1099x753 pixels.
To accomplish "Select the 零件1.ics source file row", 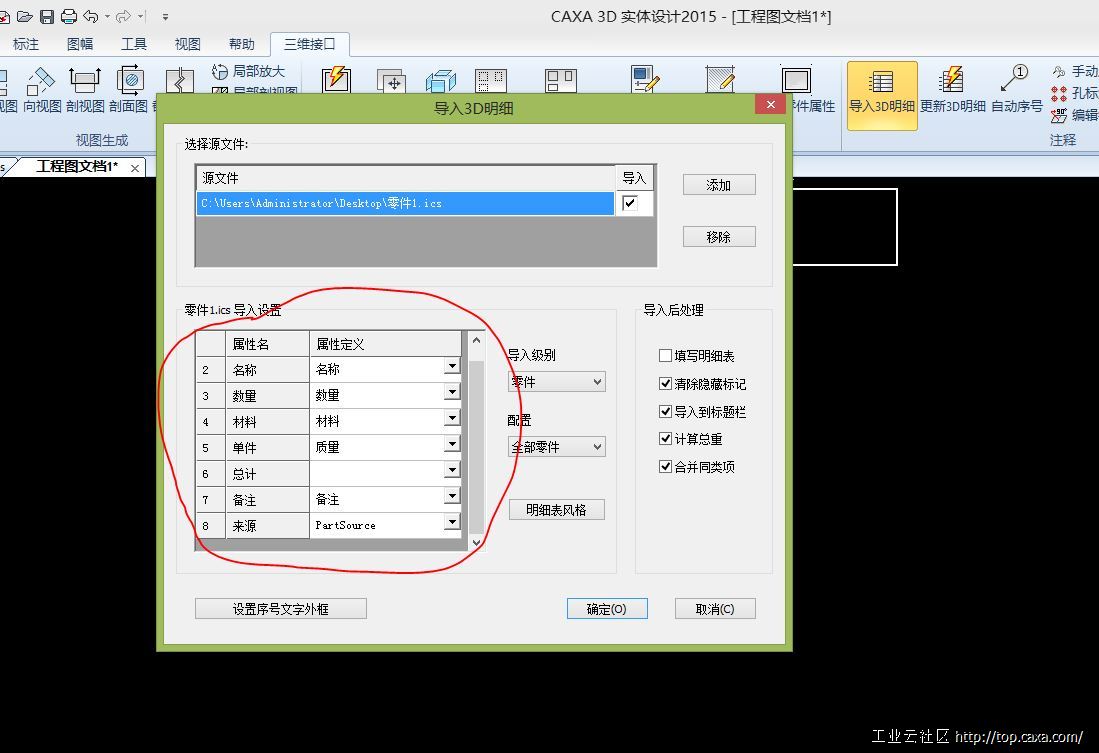I will 404,203.
